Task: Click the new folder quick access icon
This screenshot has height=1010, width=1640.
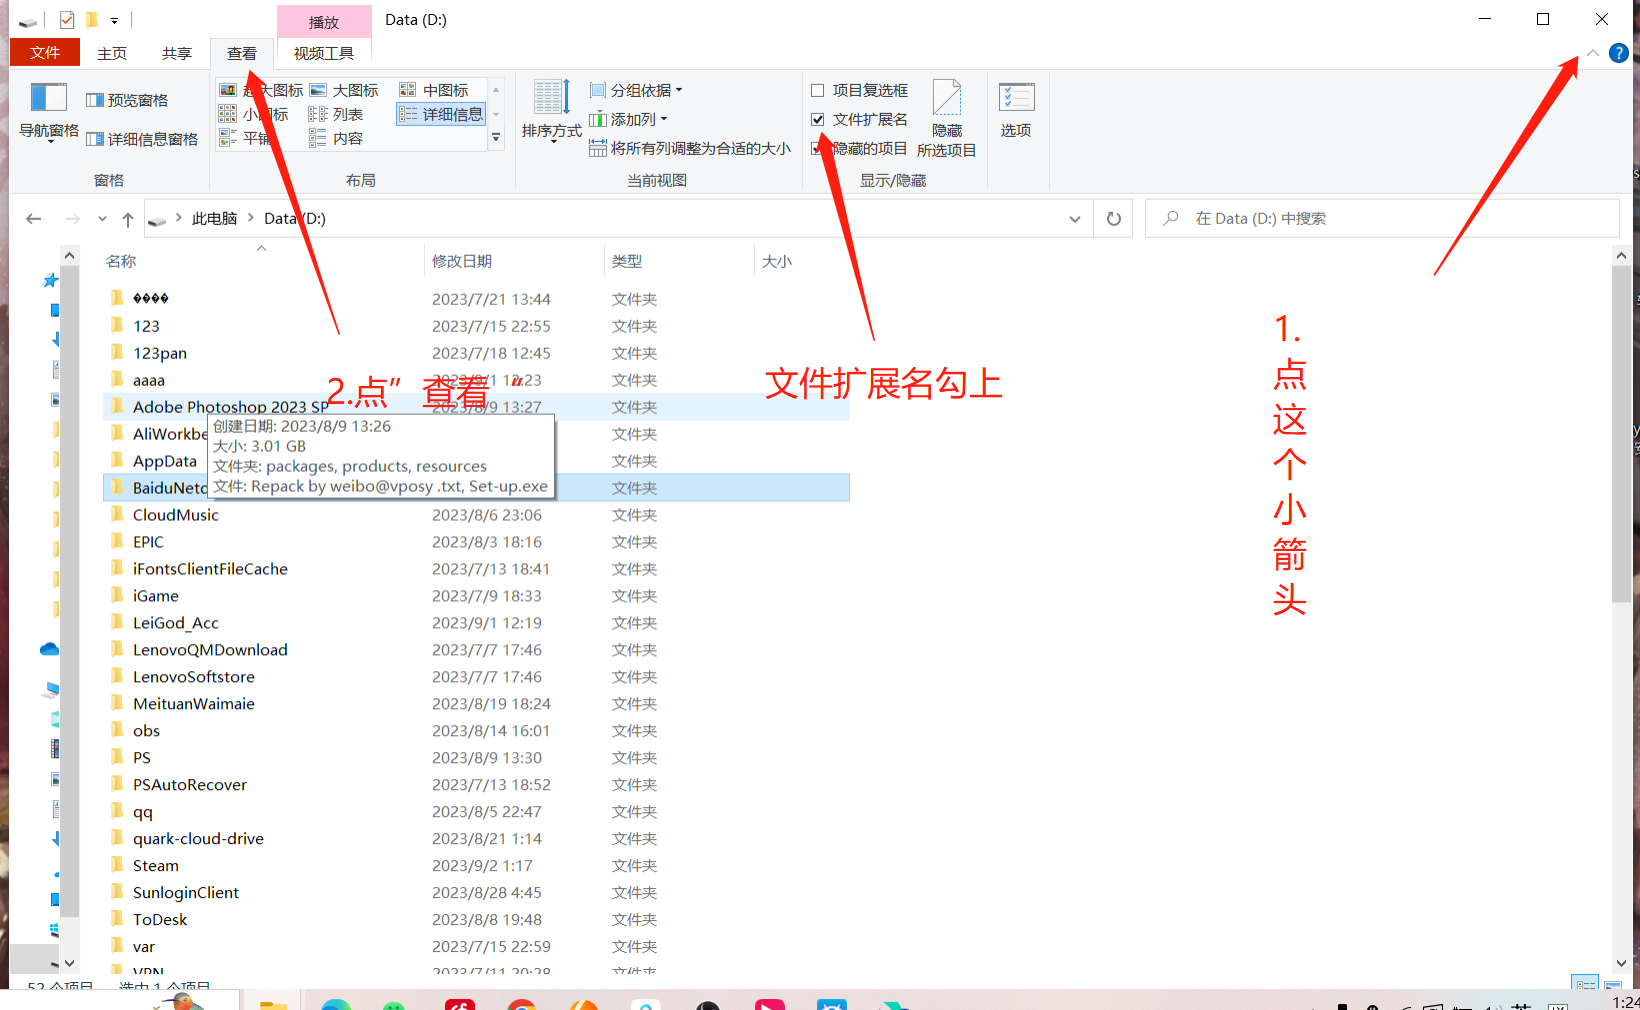Action: click(x=91, y=20)
